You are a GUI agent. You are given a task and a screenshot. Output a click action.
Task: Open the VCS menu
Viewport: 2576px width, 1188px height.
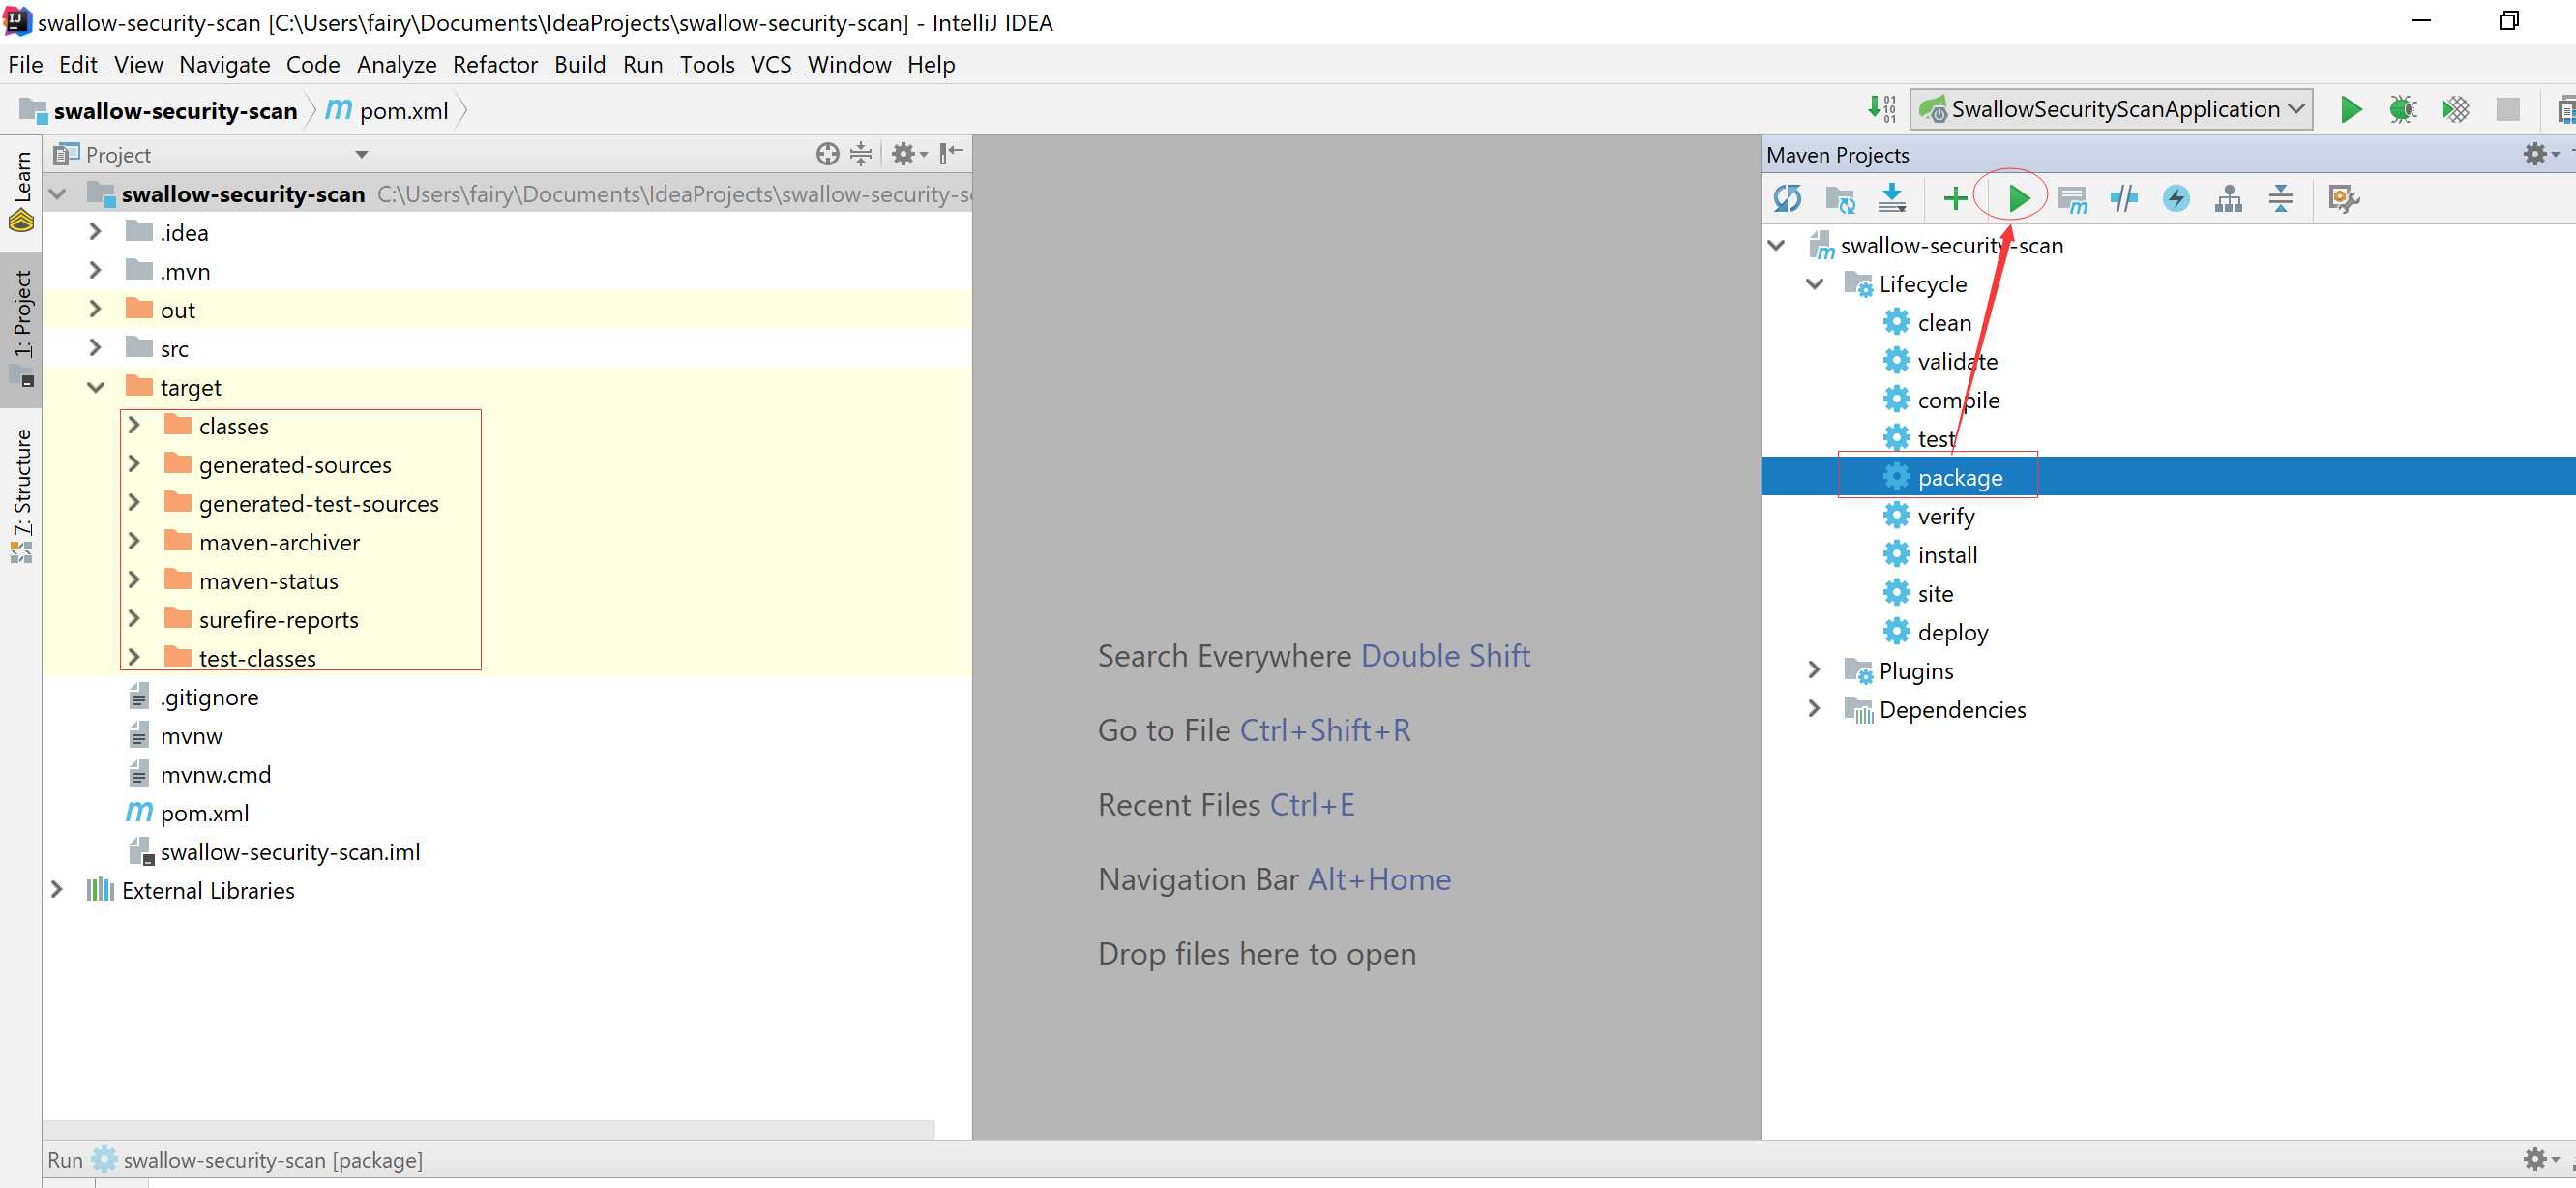pyautogui.click(x=771, y=65)
